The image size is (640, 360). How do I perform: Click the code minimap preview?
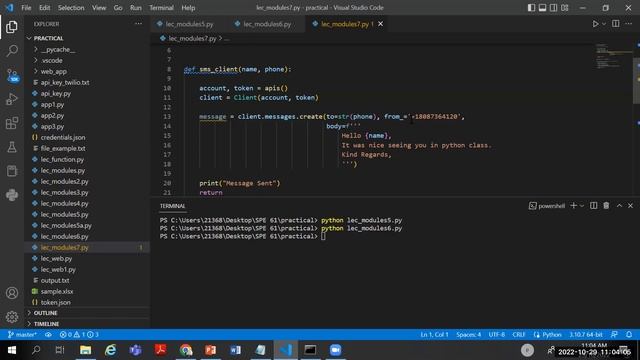point(613,56)
